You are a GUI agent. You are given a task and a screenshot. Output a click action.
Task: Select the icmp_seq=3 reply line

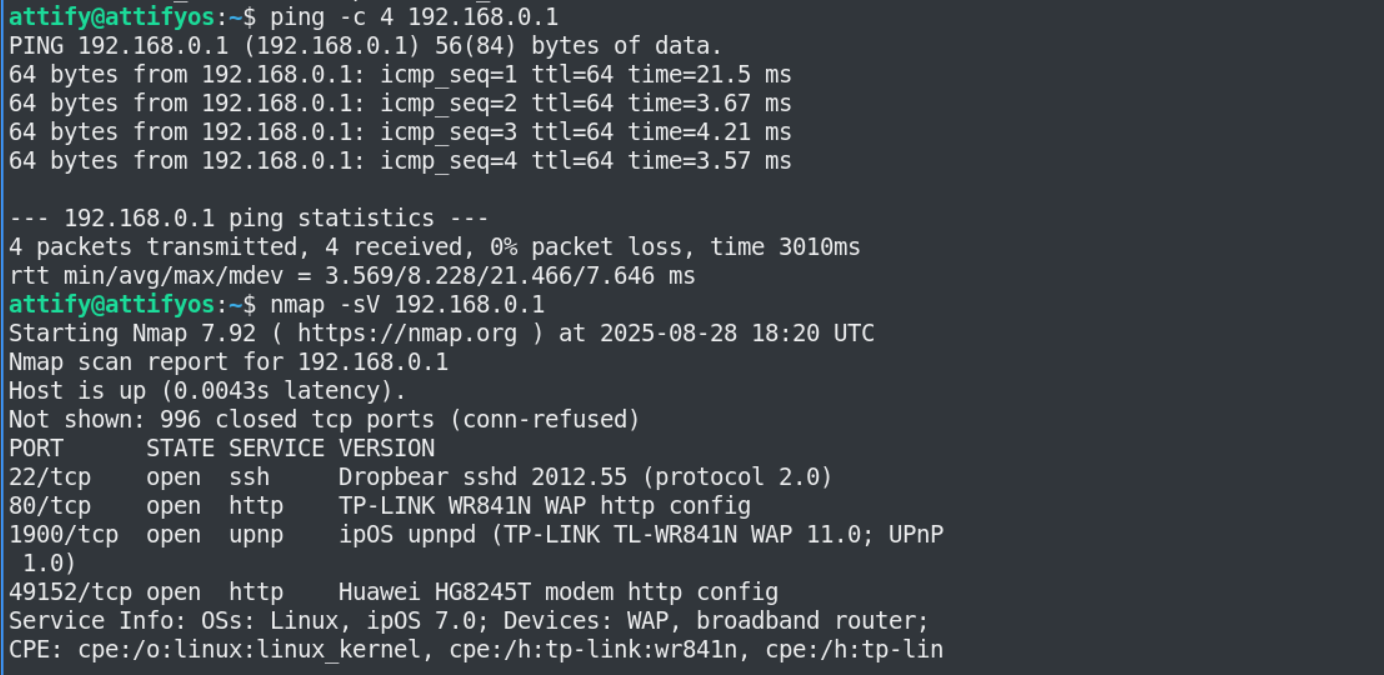coord(400,132)
